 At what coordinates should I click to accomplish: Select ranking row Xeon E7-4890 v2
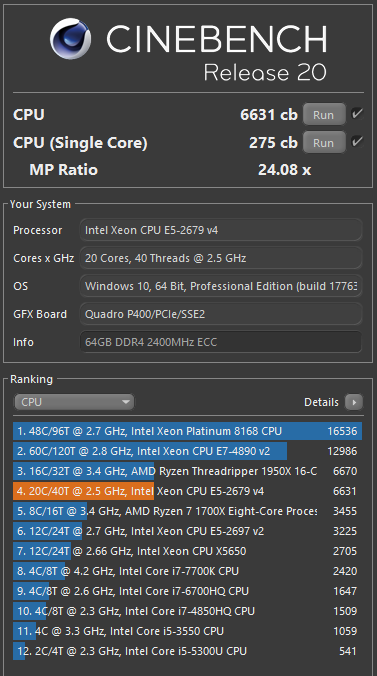tap(187, 451)
